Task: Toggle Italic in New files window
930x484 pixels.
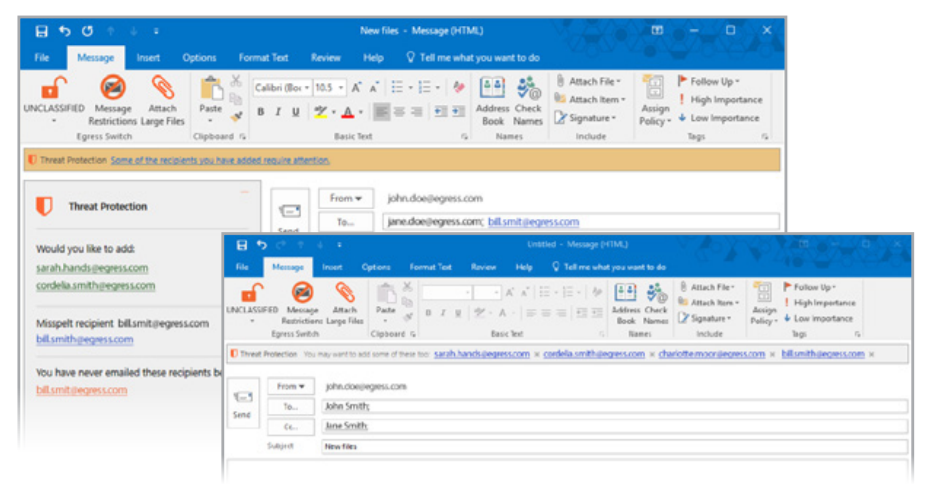Action: coord(278,112)
